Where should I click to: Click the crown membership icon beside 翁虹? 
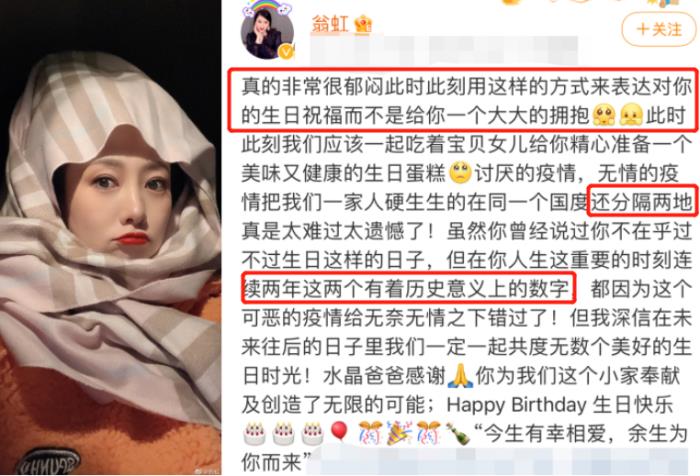pos(363,24)
